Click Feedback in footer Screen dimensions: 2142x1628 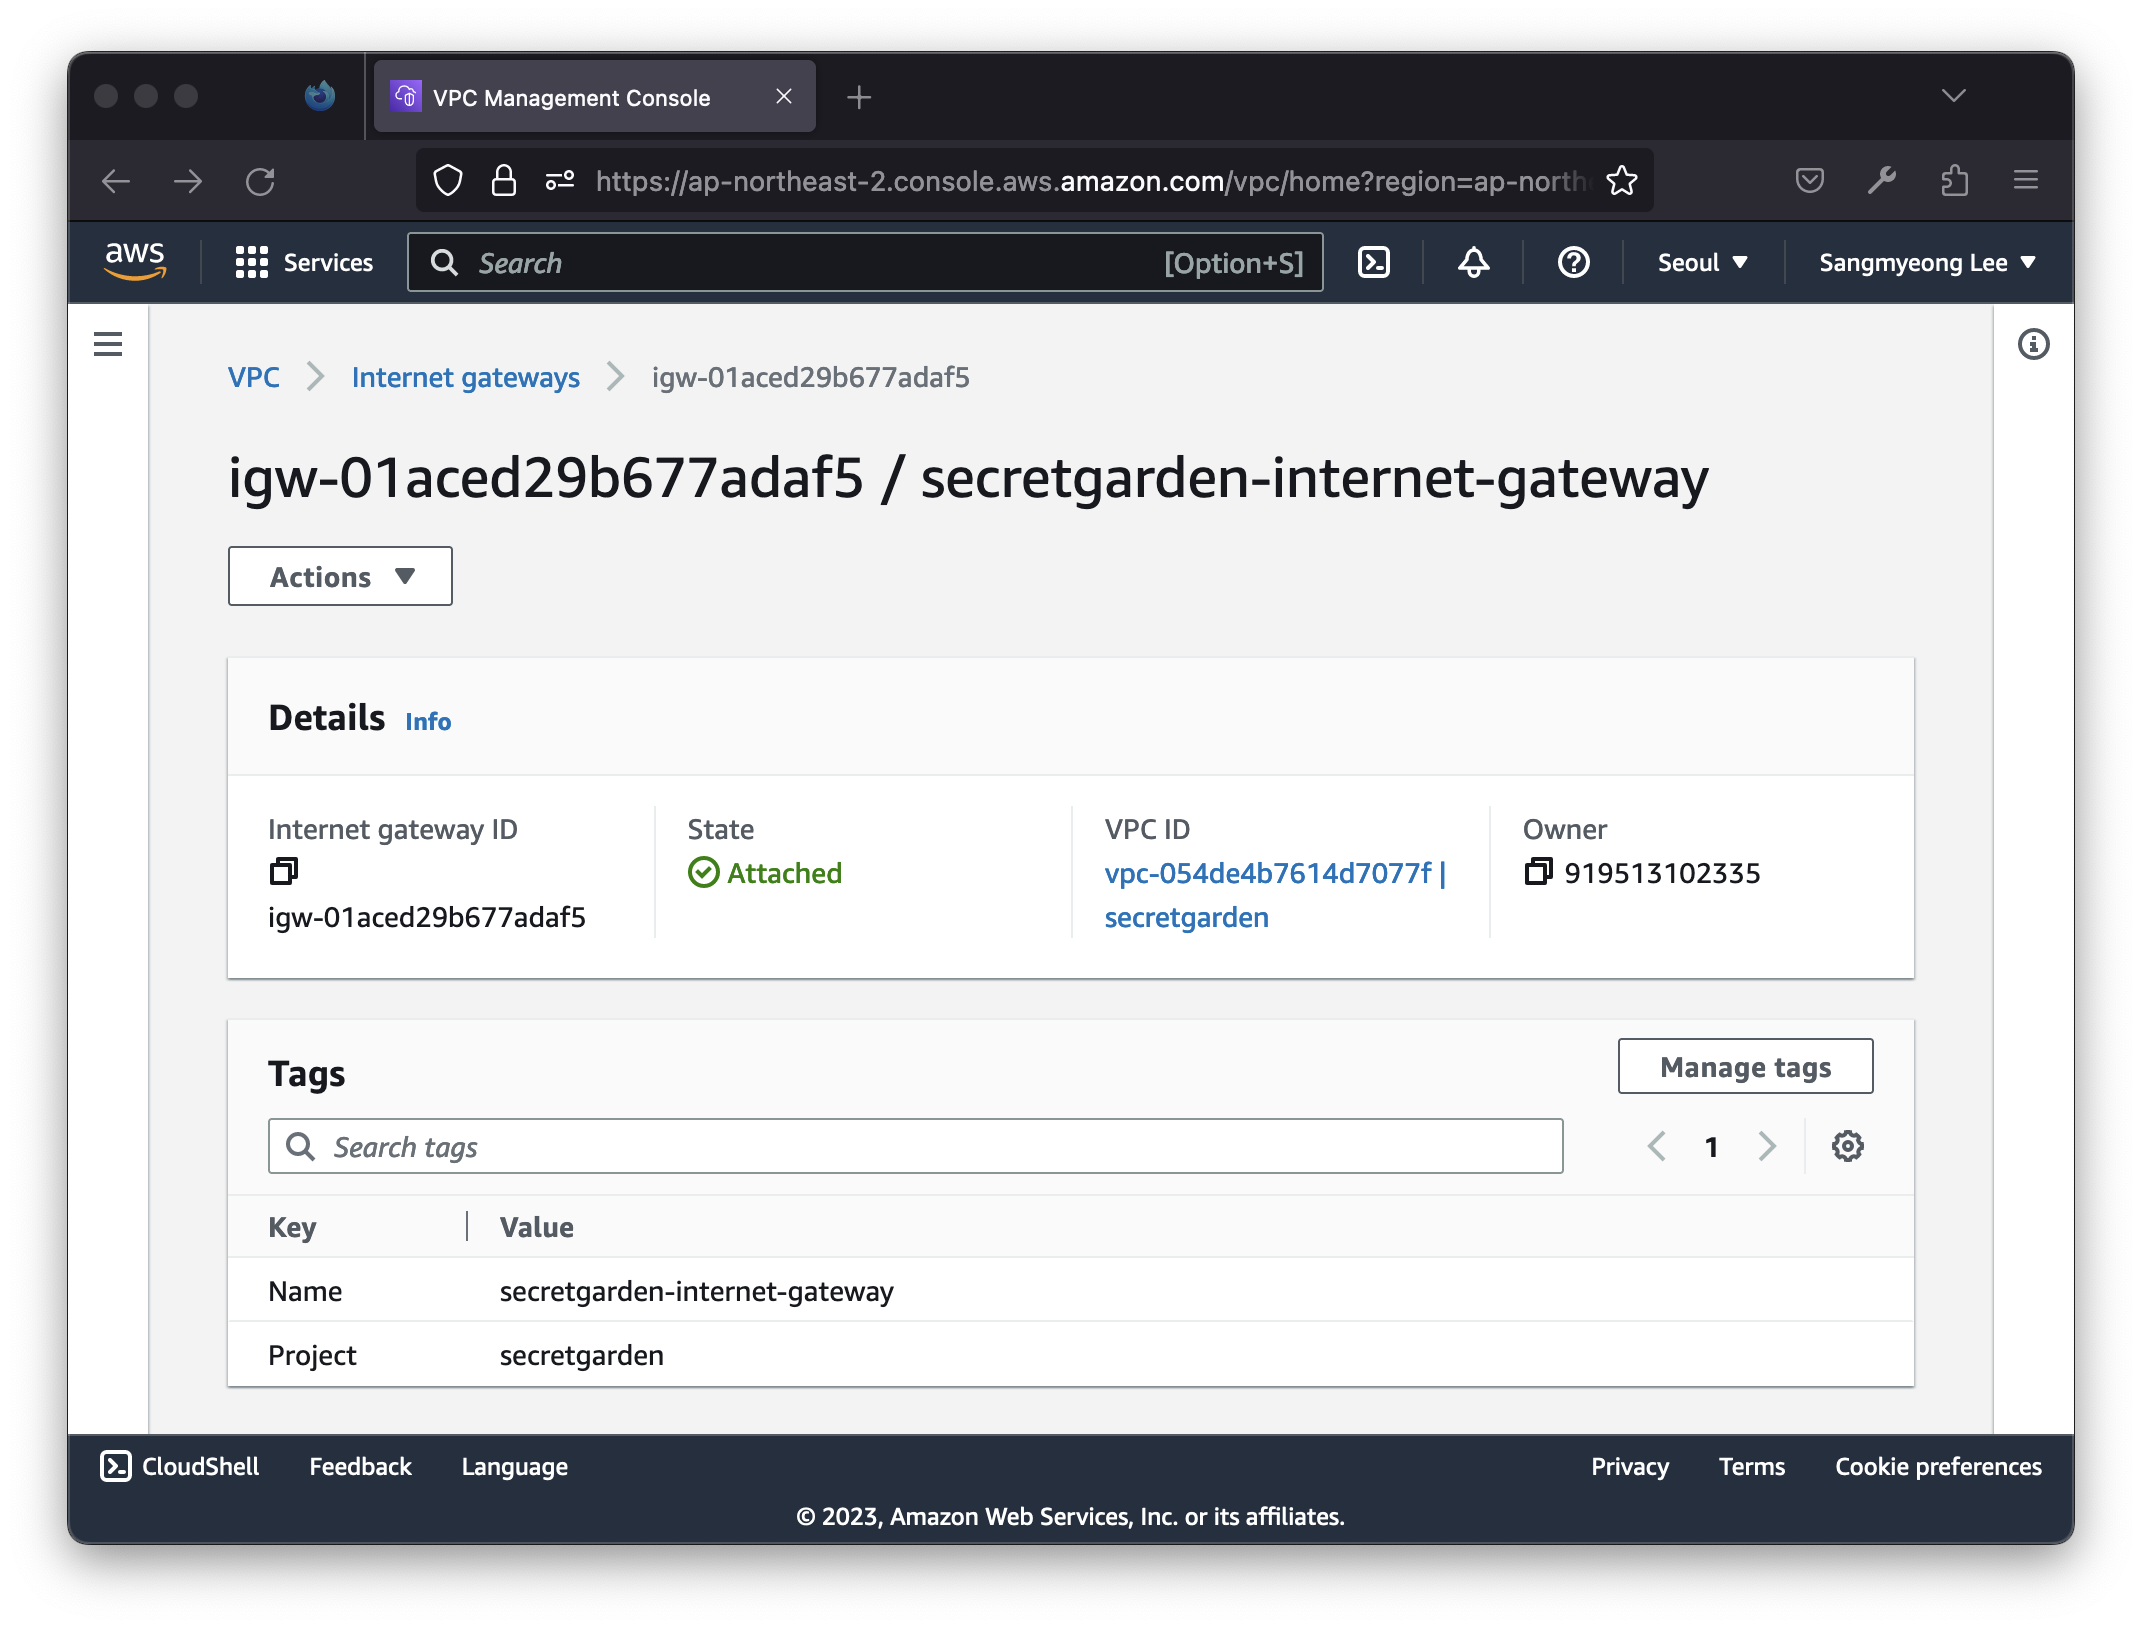coord(360,1466)
